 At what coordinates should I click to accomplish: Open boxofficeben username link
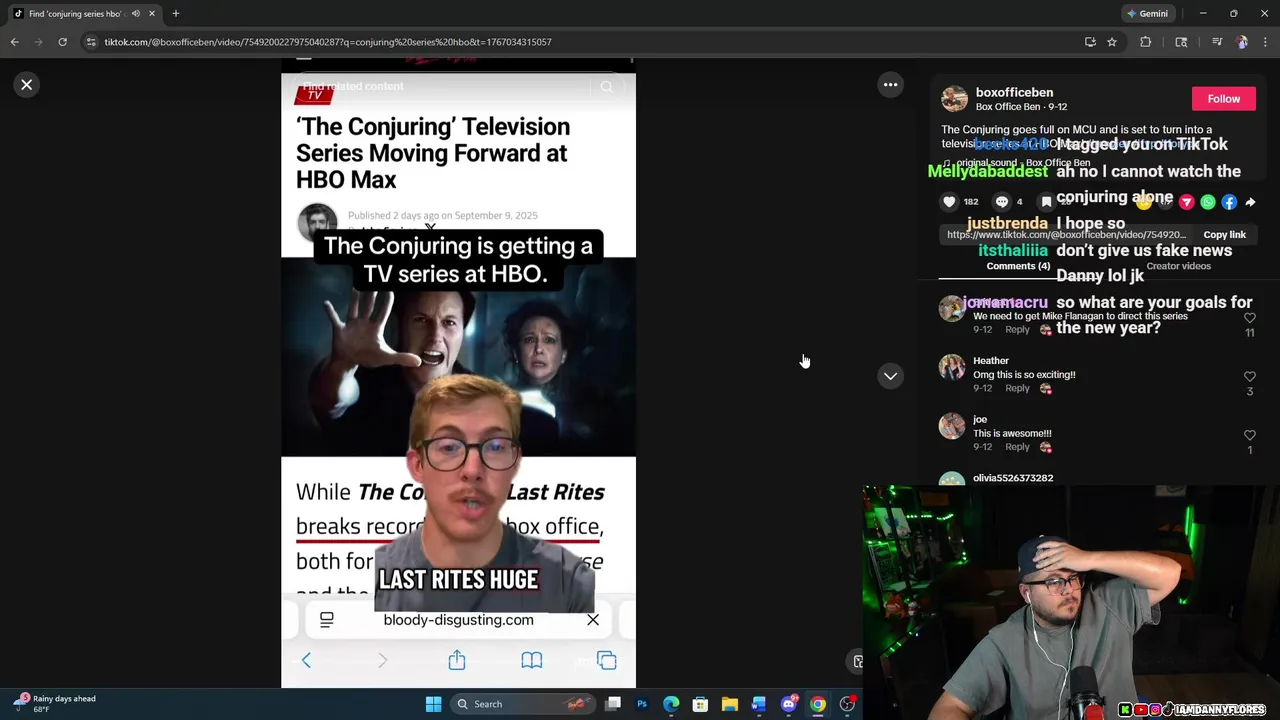point(1014,92)
